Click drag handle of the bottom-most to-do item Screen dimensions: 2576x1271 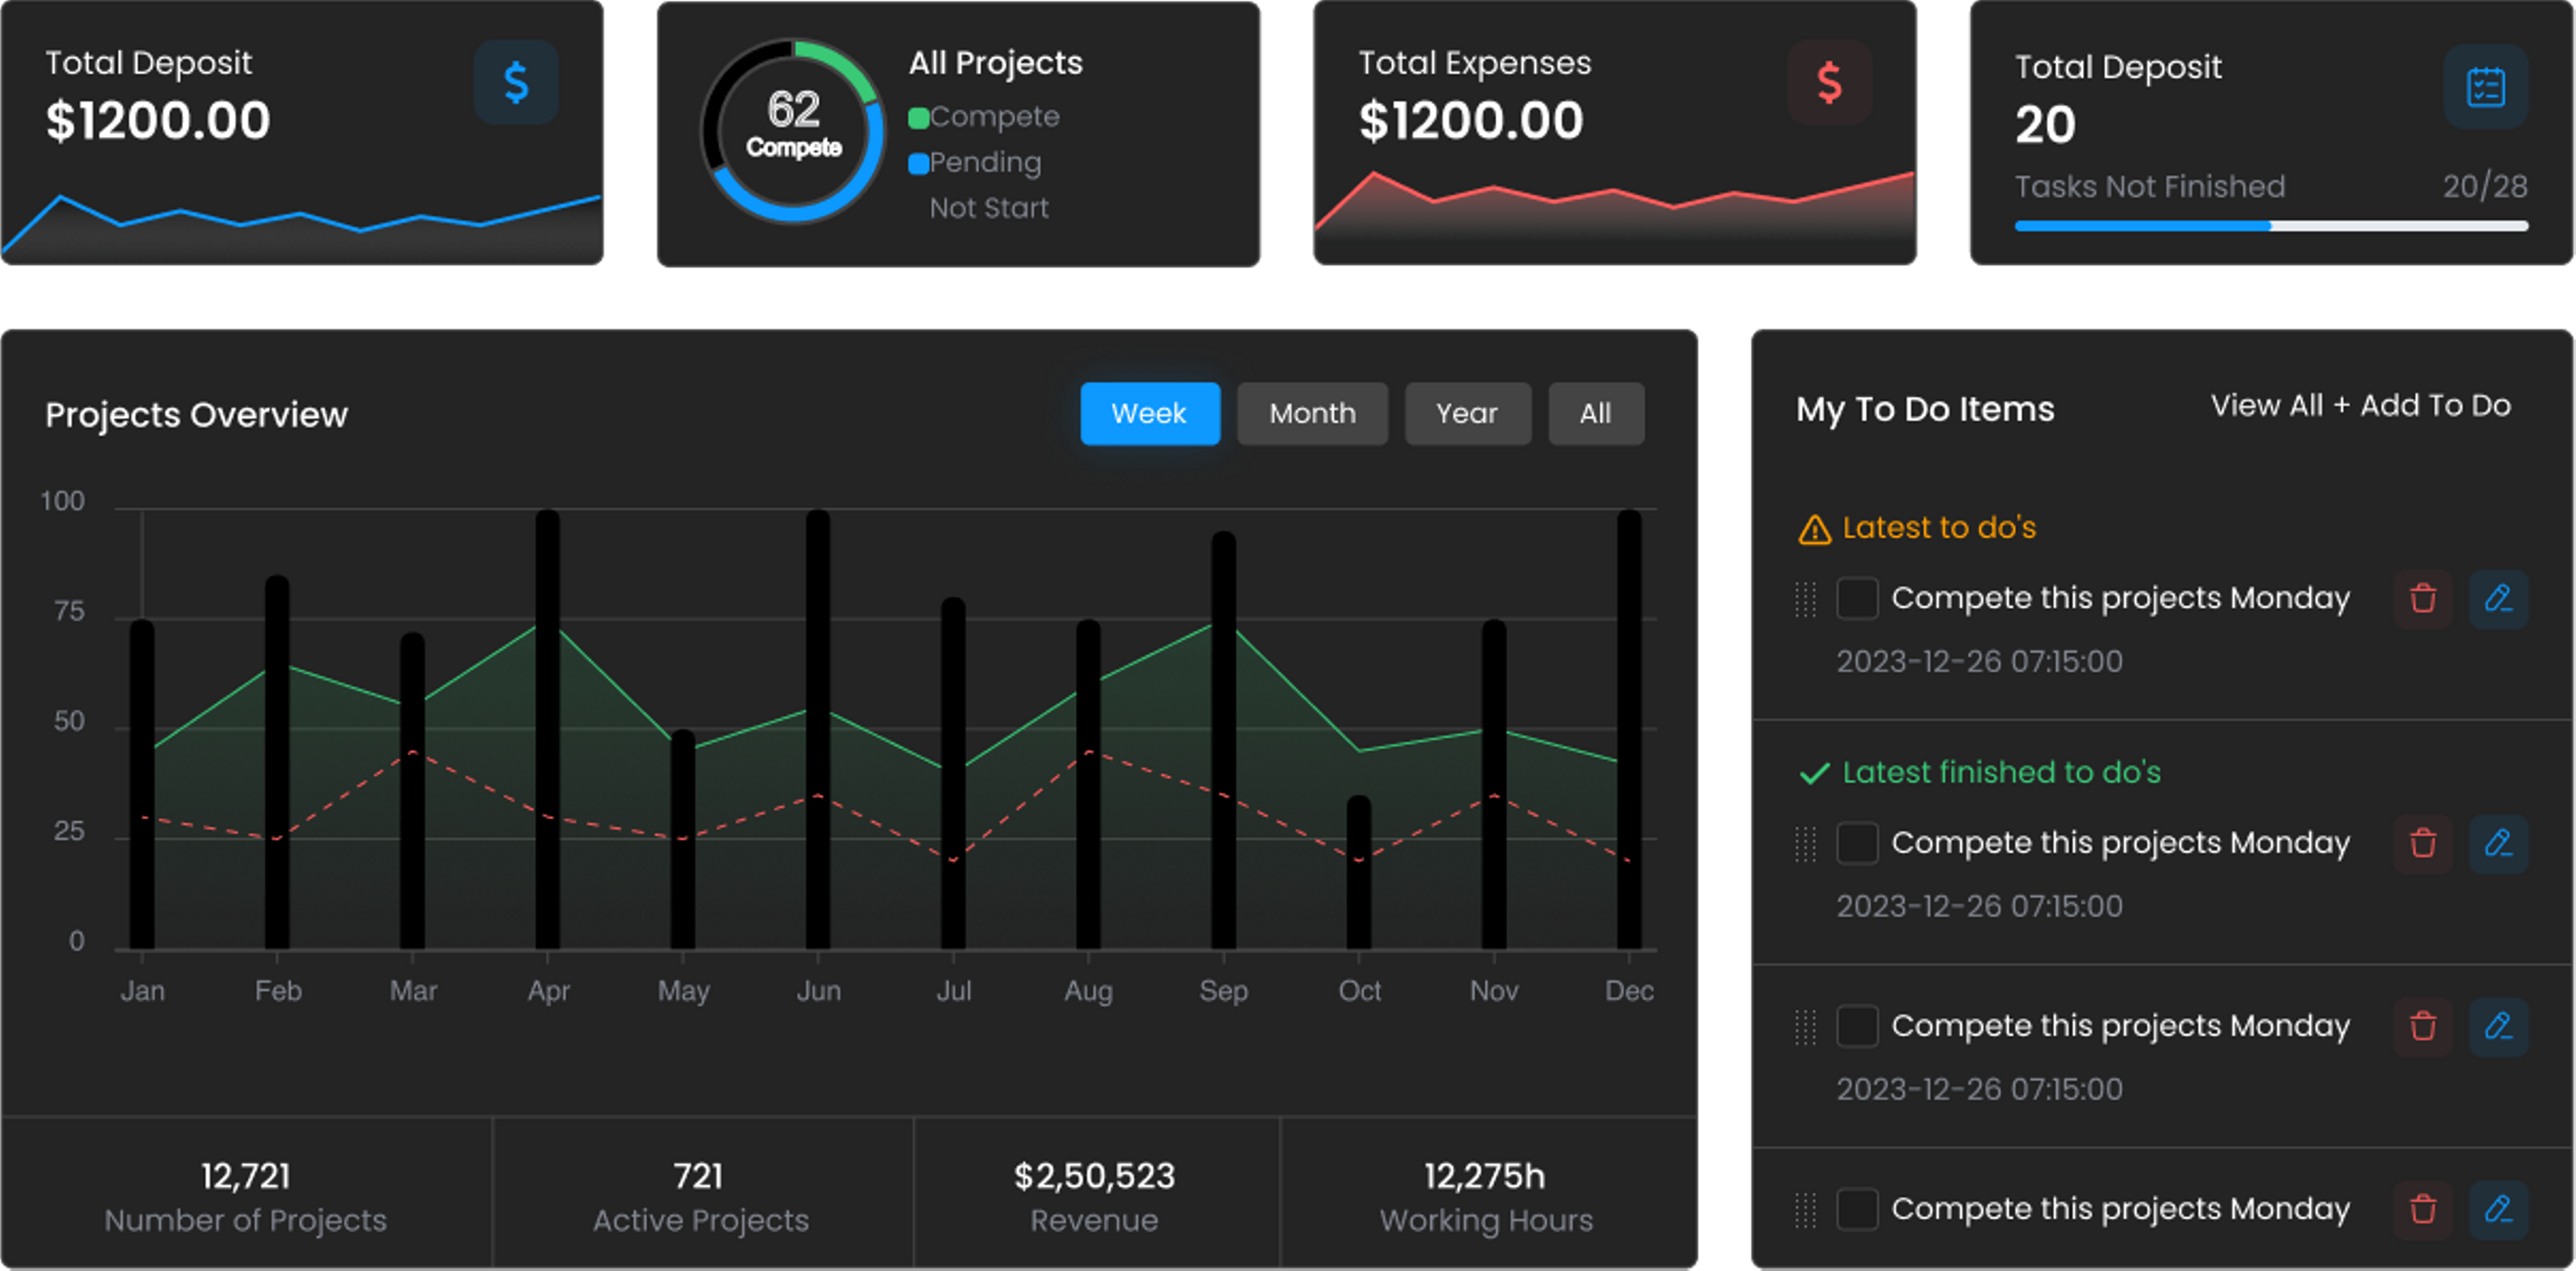click(1805, 1211)
